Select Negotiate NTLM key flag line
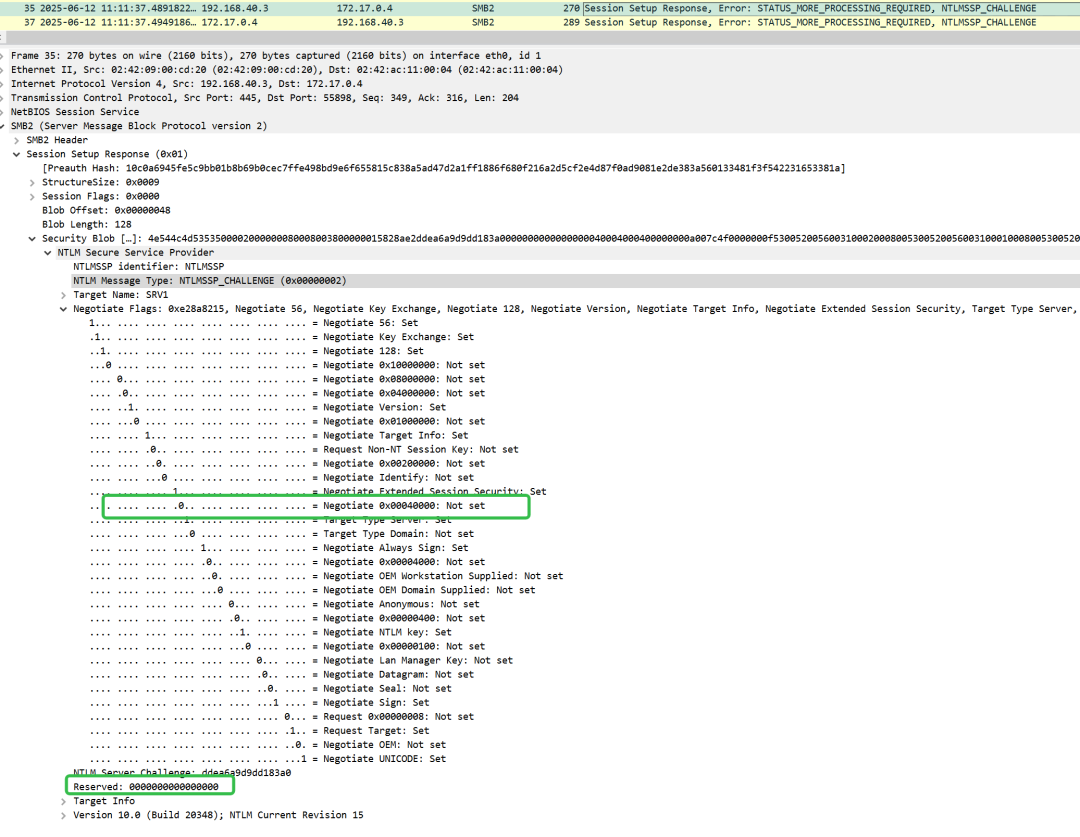This screenshot has height=837, width=1080. pyautogui.click(x=271, y=632)
